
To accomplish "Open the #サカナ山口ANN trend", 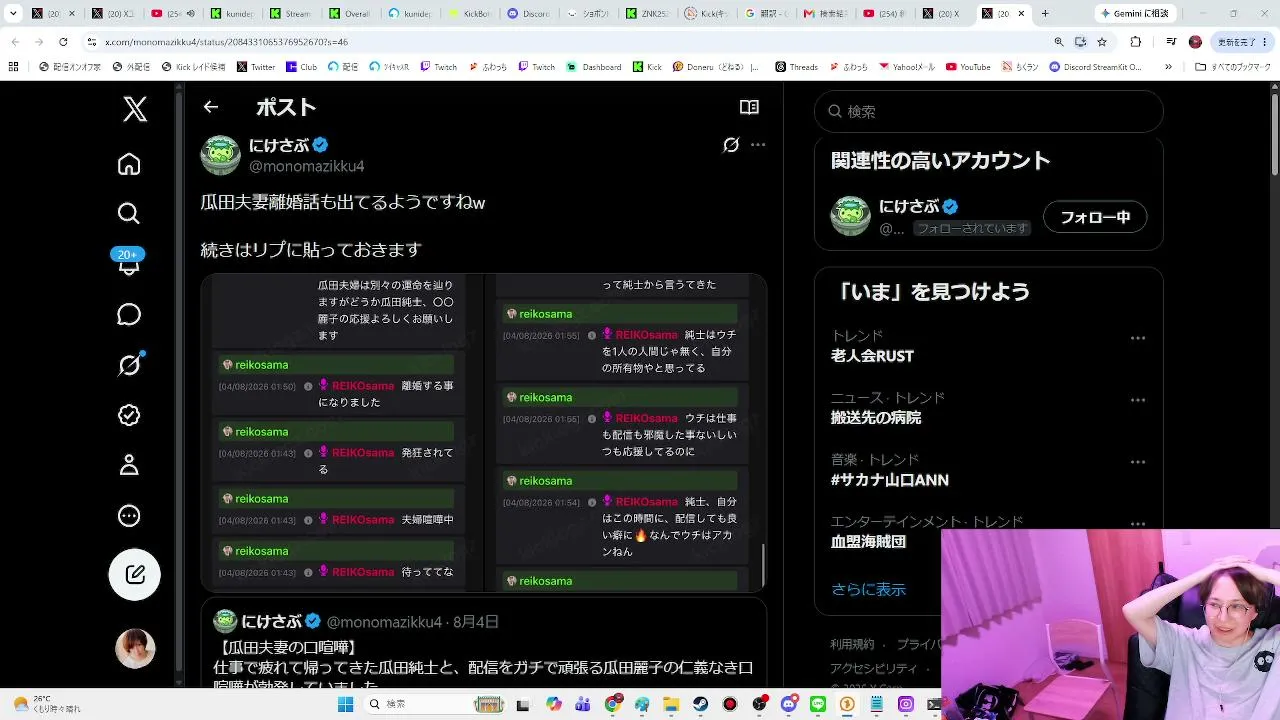I will point(890,480).
